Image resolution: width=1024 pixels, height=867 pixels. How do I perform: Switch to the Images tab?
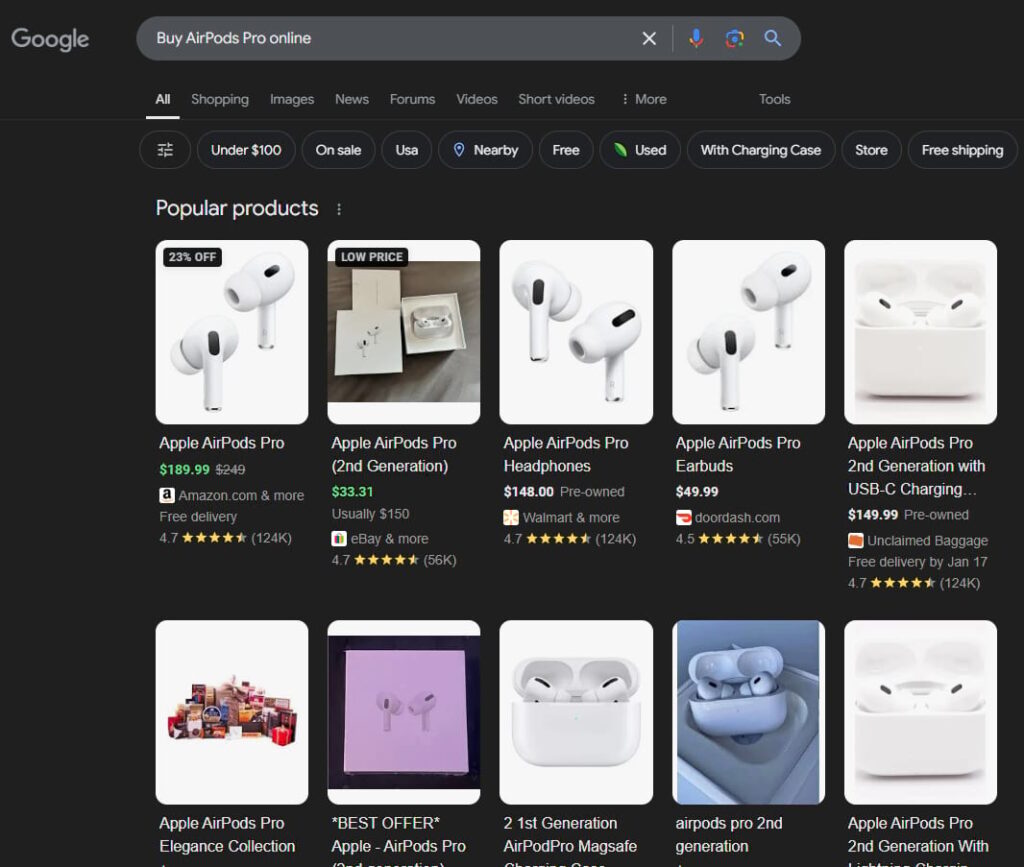[292, 99]
